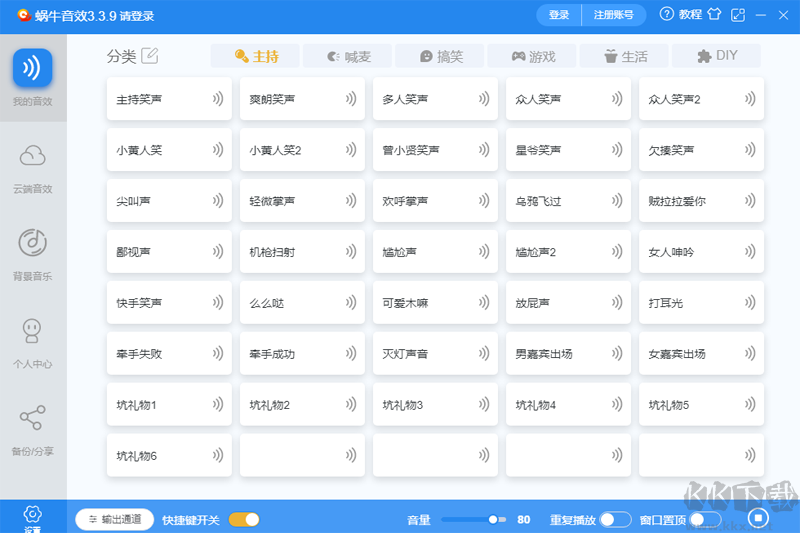Play sound icon on 坑礼物6 card
This screenshot has width=800, height=533.
218,455
